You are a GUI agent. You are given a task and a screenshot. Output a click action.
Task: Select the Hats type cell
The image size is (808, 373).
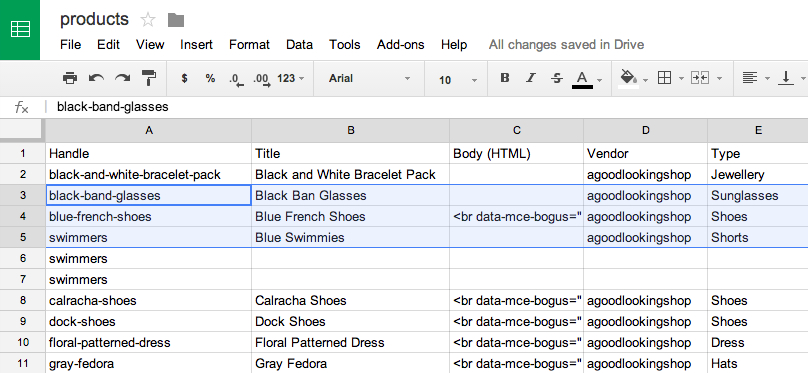(758, 363)
